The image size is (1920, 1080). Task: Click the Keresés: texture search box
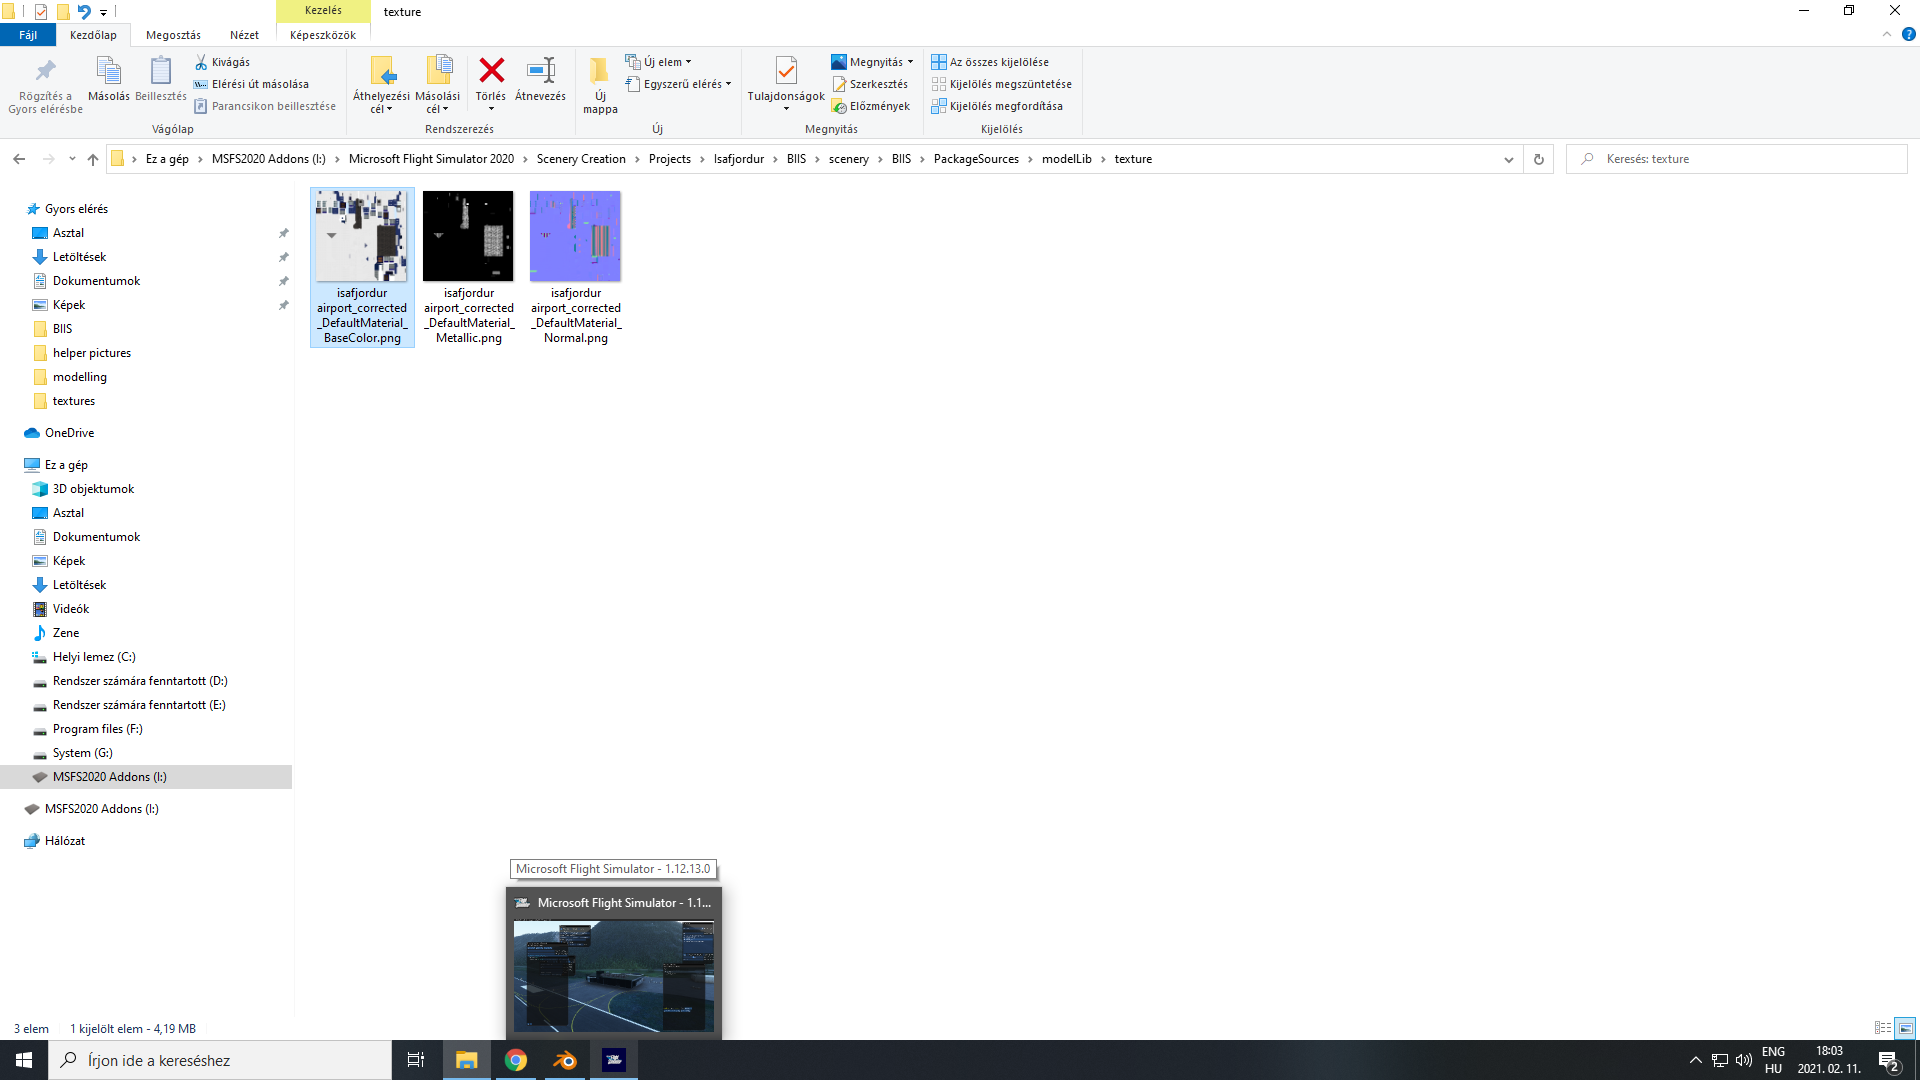1737,159
